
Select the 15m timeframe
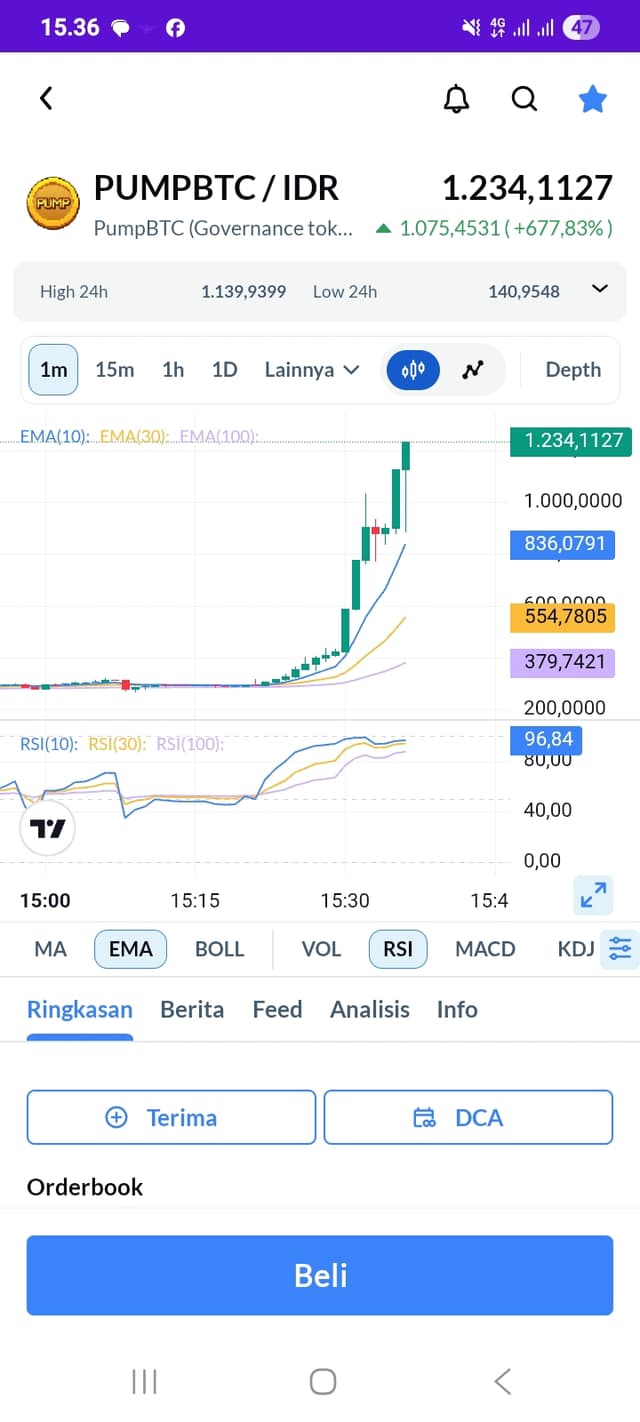coord(115,370)
